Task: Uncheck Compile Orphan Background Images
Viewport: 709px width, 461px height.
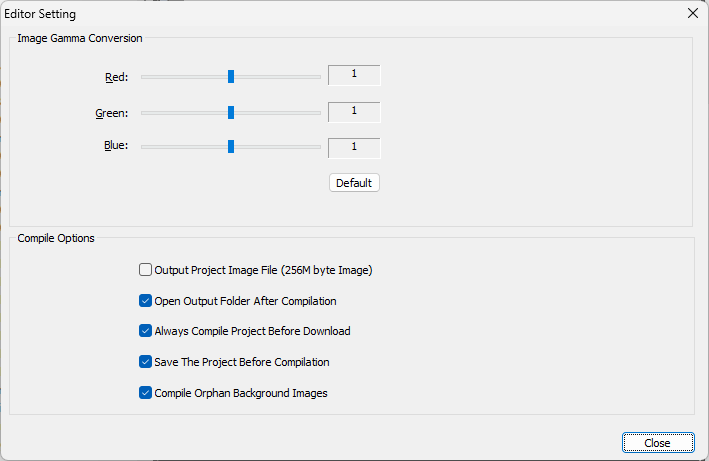Action: click(x=146, y=393)
